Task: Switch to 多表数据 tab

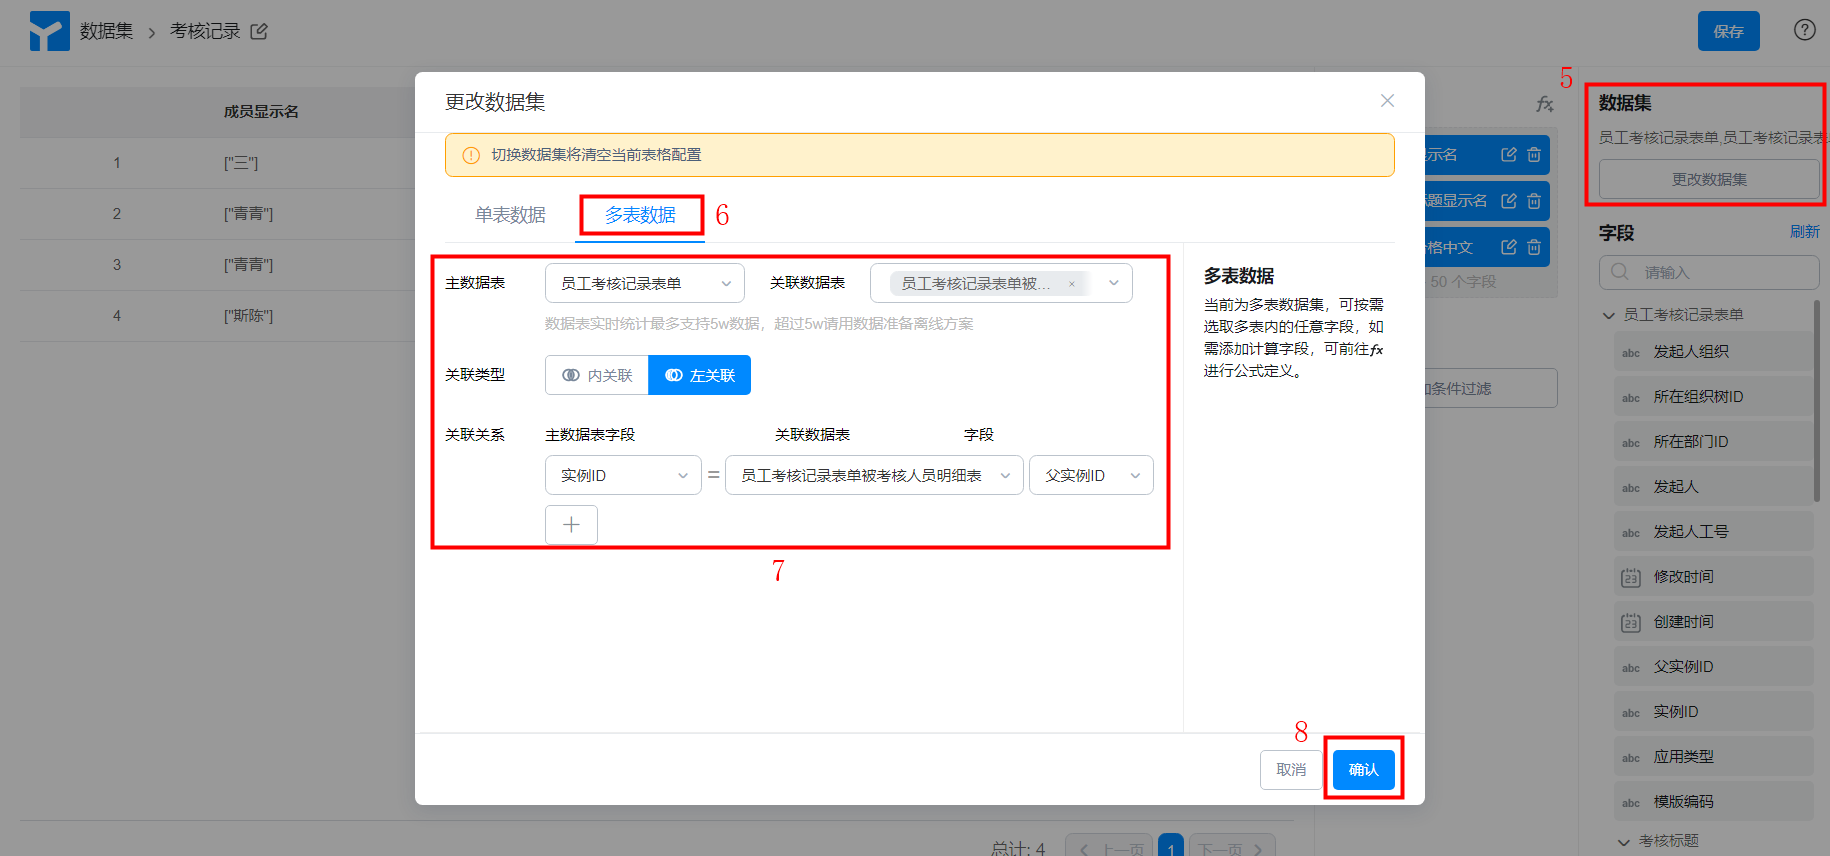Action: point(640,215)
